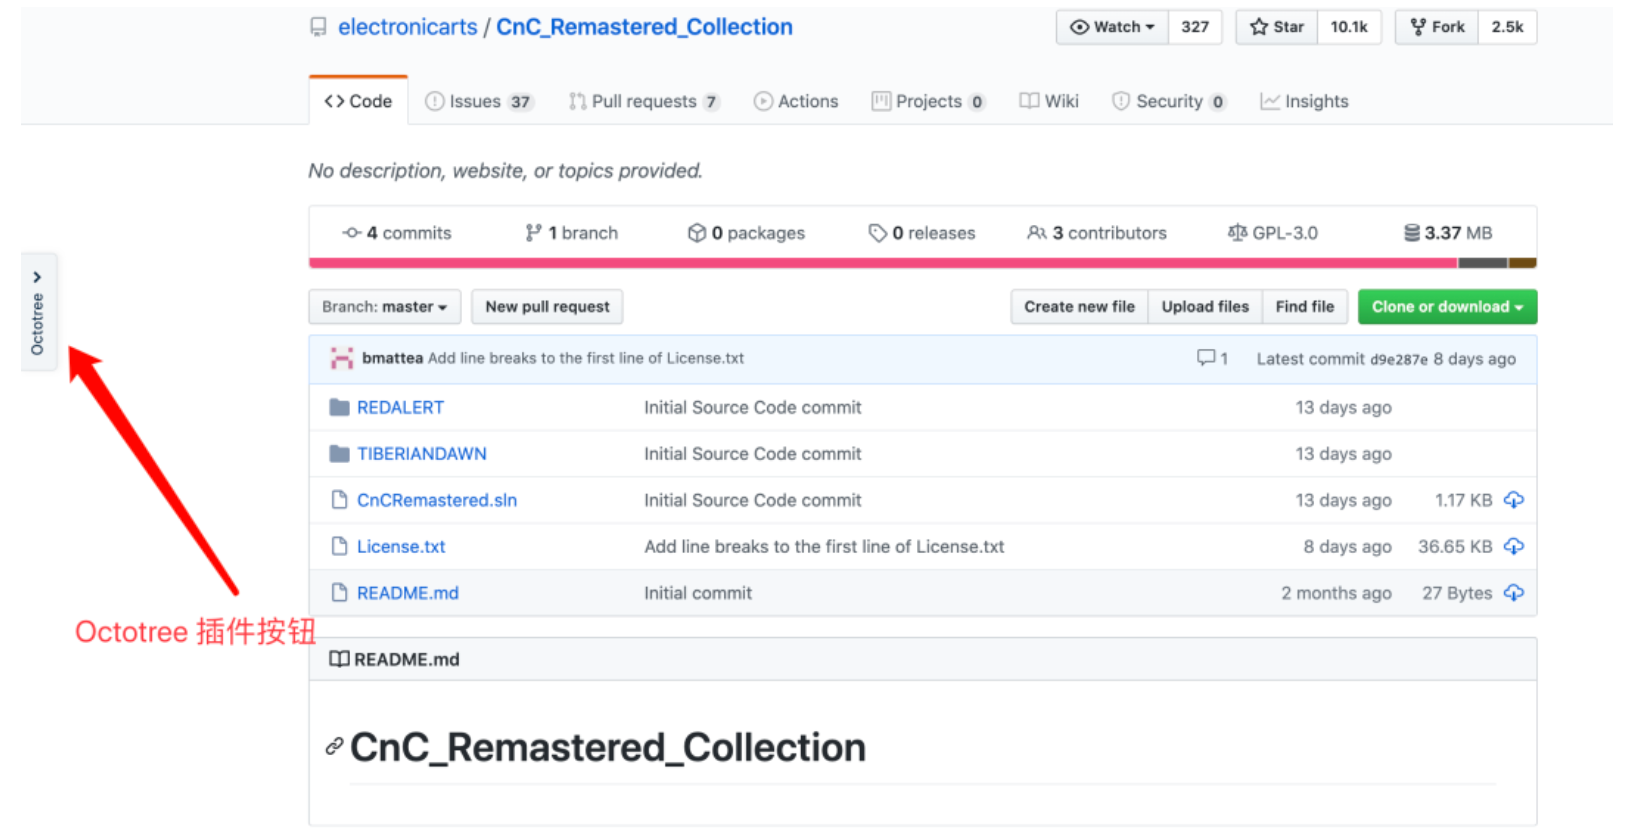Viewport: 1627px width, 832px height.
Task: Open the electronicarts owner link
Action: (407, 27)
